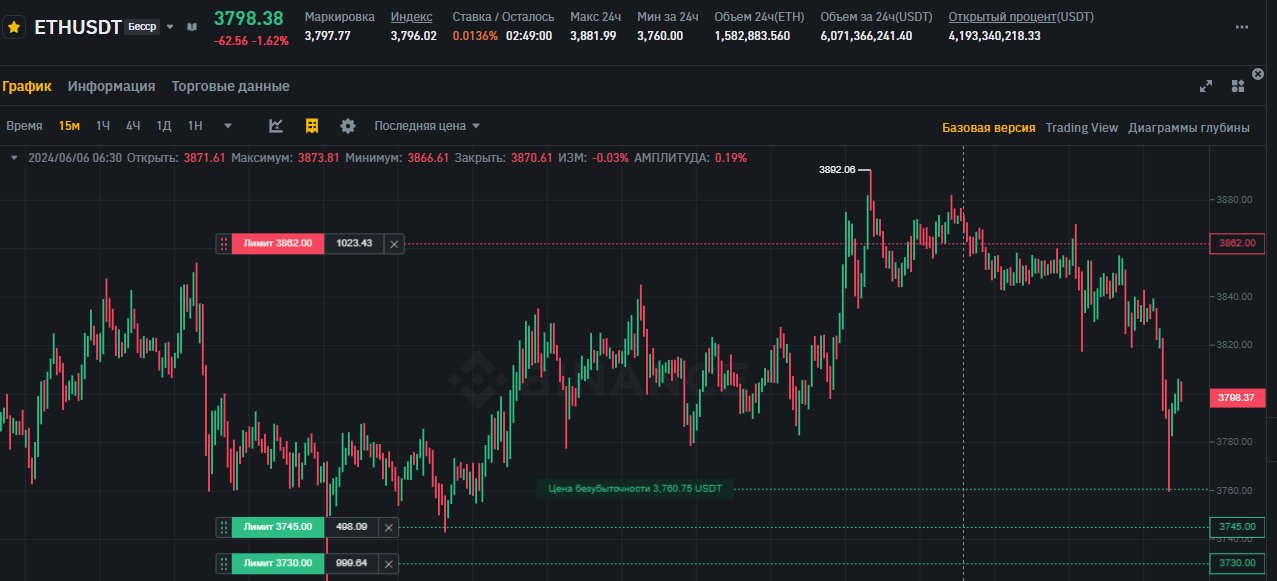Viewport: 1277px width, 581px height.
Task: Show Диаграммы глубины depth chart
Action: tap(1188, 127)
